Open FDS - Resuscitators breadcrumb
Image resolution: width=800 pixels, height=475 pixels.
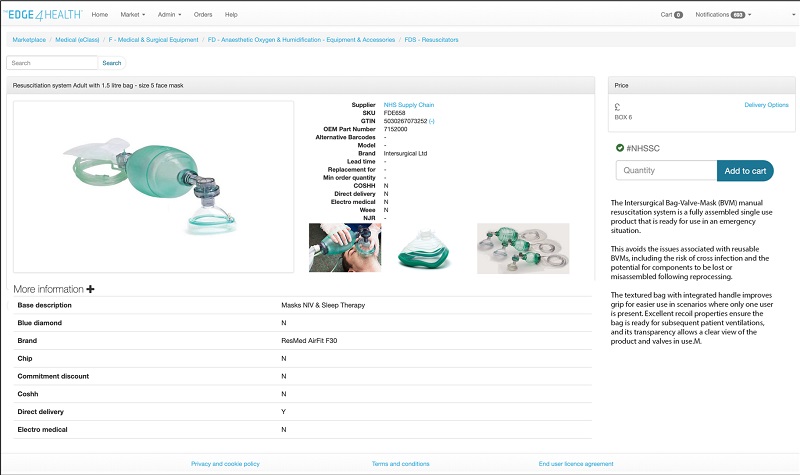(x=431, y=40)
